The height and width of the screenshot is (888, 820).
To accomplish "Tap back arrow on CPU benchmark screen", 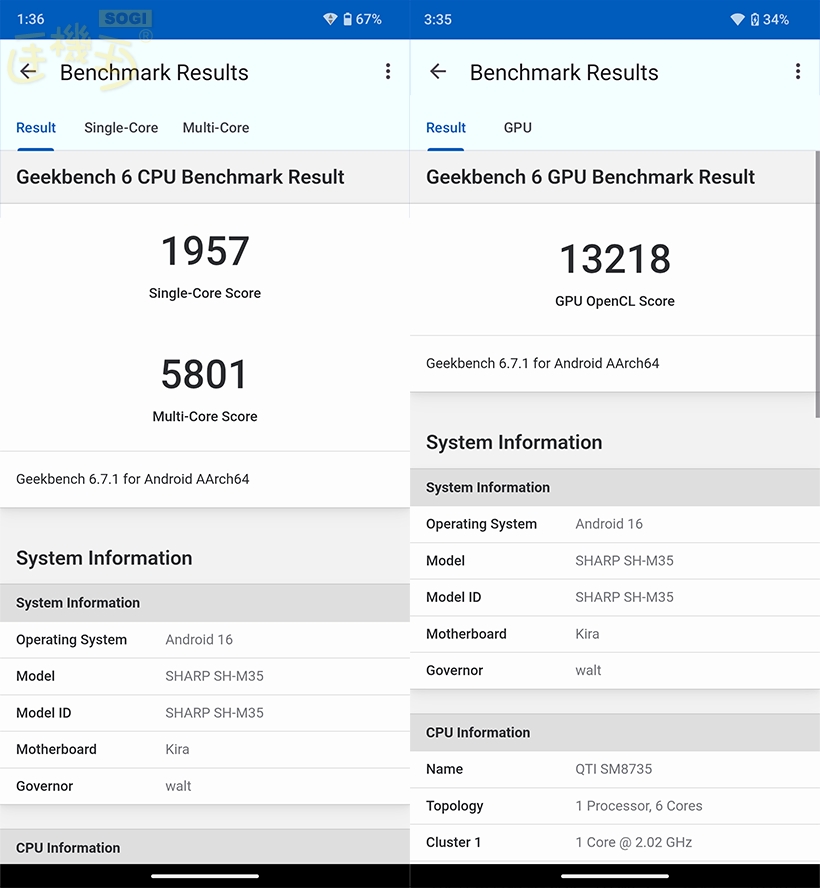I will 28,72.
